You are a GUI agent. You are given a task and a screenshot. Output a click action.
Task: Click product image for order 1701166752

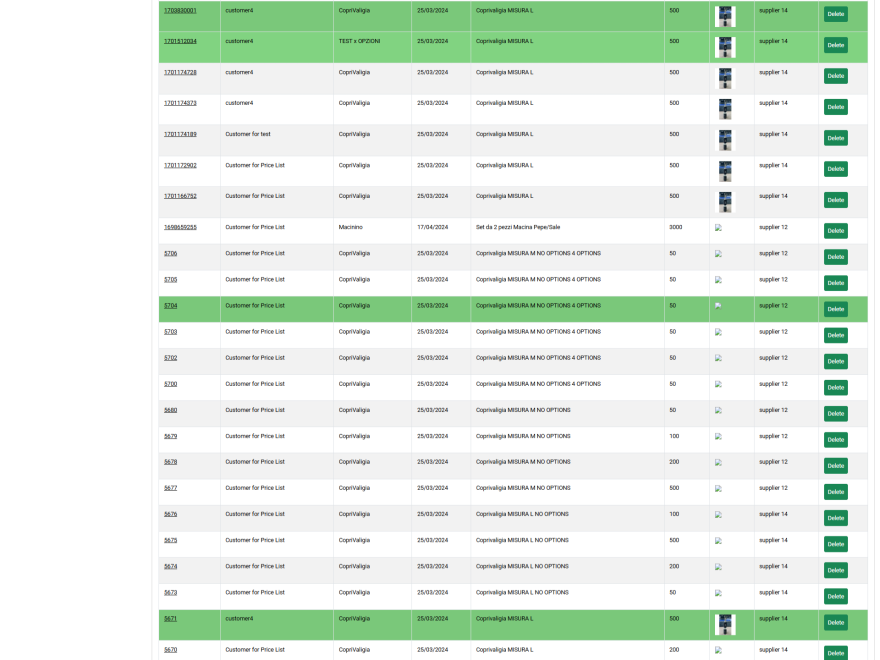[725, 202]
